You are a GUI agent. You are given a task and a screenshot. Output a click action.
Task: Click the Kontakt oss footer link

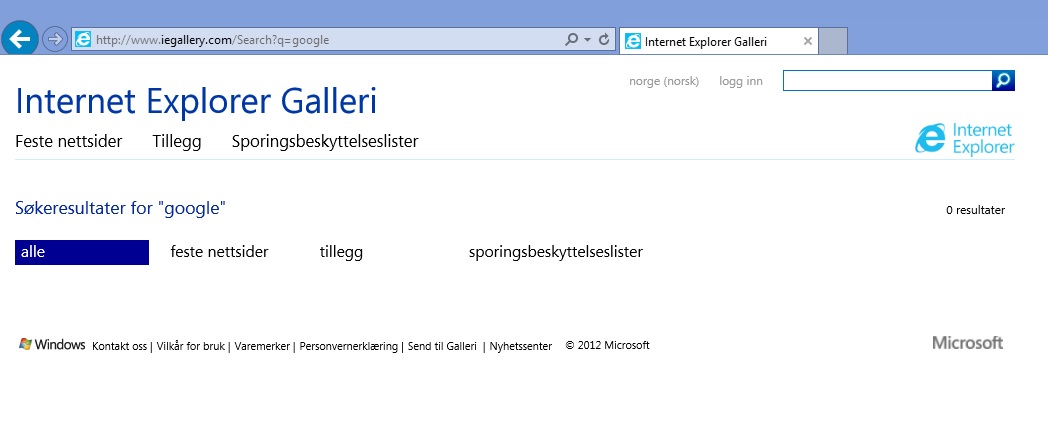pos(120,346)
